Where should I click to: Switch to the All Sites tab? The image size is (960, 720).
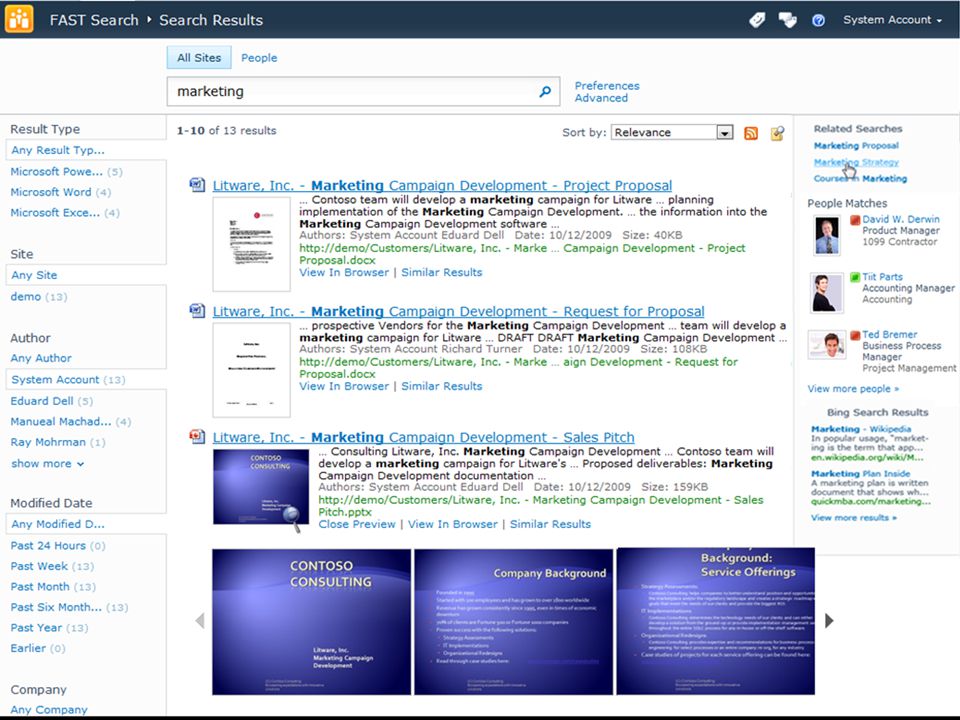click(199, 58)
